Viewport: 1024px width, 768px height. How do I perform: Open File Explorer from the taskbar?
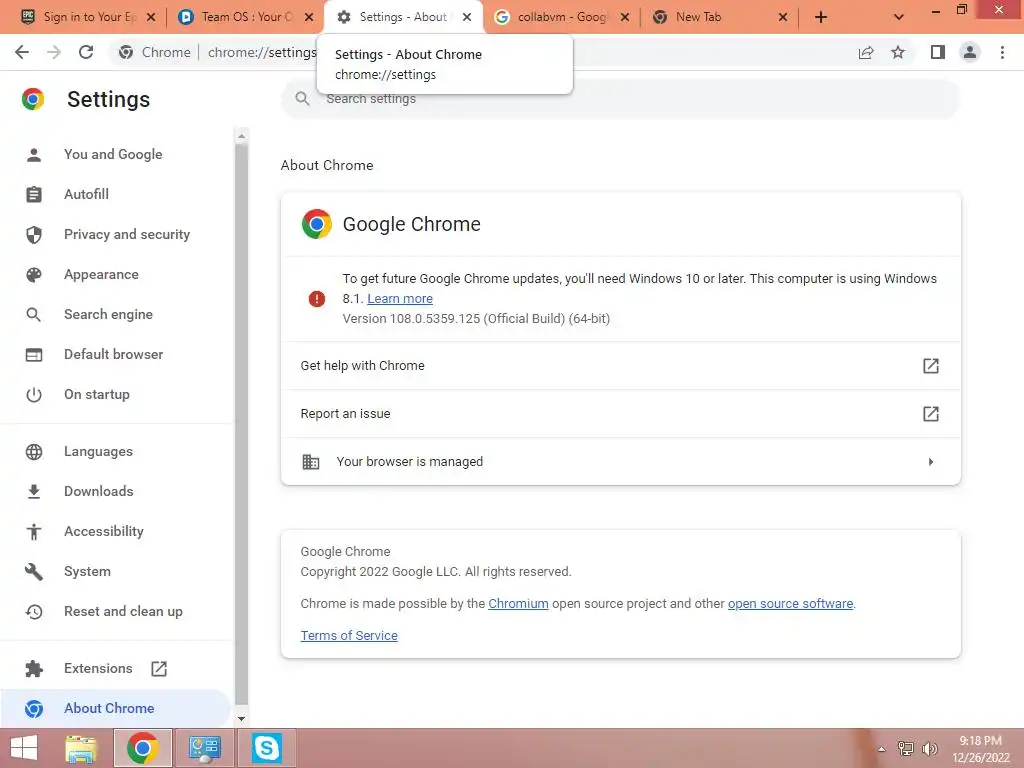82,748
